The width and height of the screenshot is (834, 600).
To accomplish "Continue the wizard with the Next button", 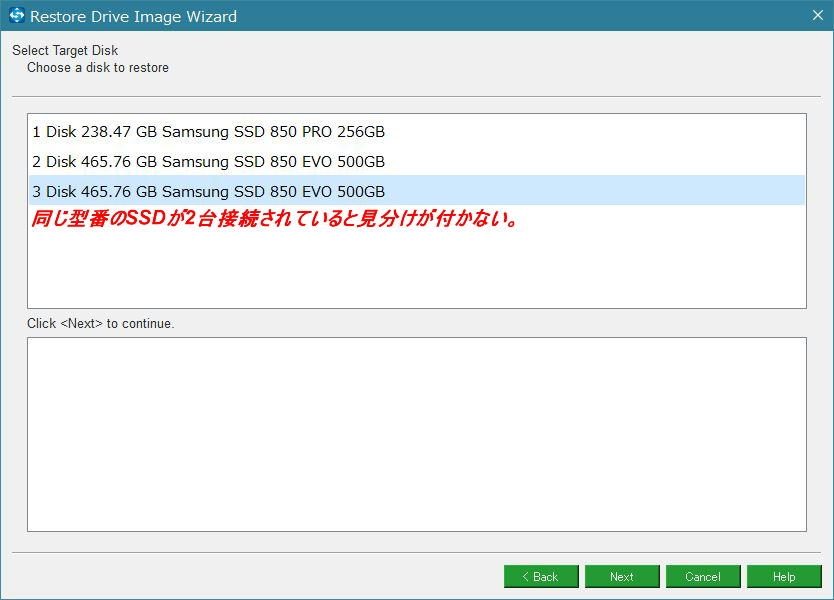I will click(x=622, y=577).
